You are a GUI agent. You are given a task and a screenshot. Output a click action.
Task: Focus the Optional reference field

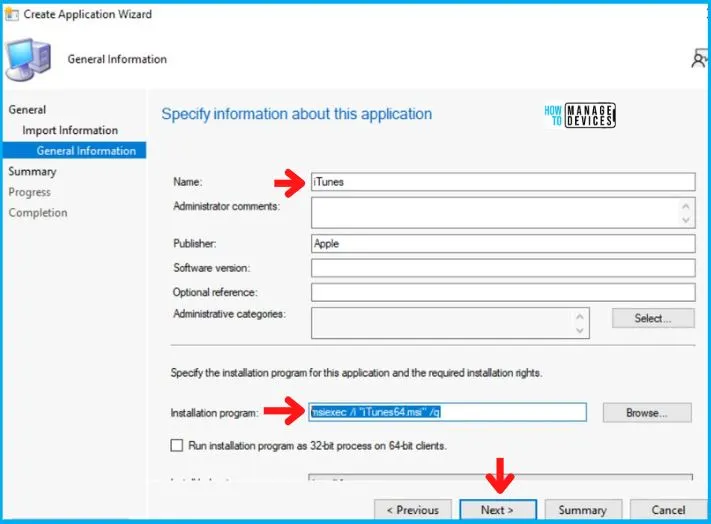tap(503, 292)
